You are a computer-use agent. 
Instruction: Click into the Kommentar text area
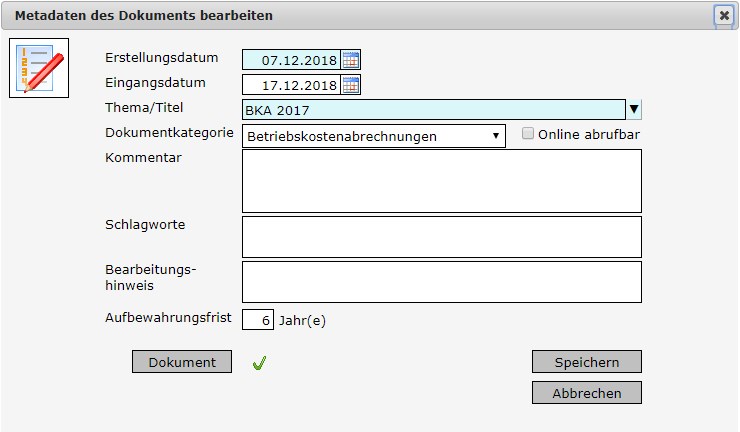pos(442,181)
